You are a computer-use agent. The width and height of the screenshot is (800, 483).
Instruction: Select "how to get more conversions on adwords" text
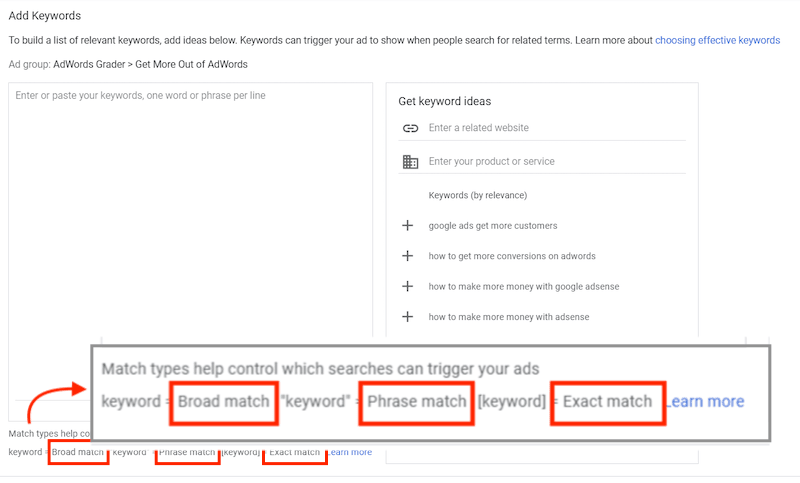[x=512, y=256]
